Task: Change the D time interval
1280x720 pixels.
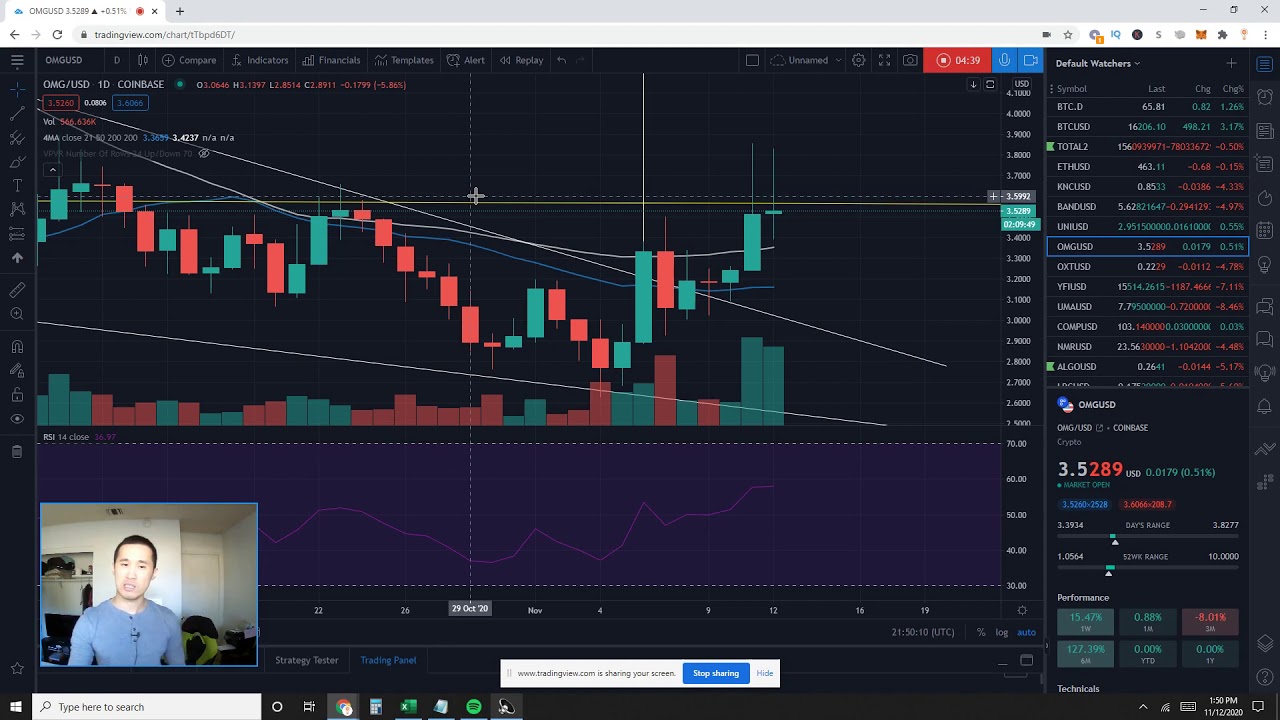Action: 116,60
